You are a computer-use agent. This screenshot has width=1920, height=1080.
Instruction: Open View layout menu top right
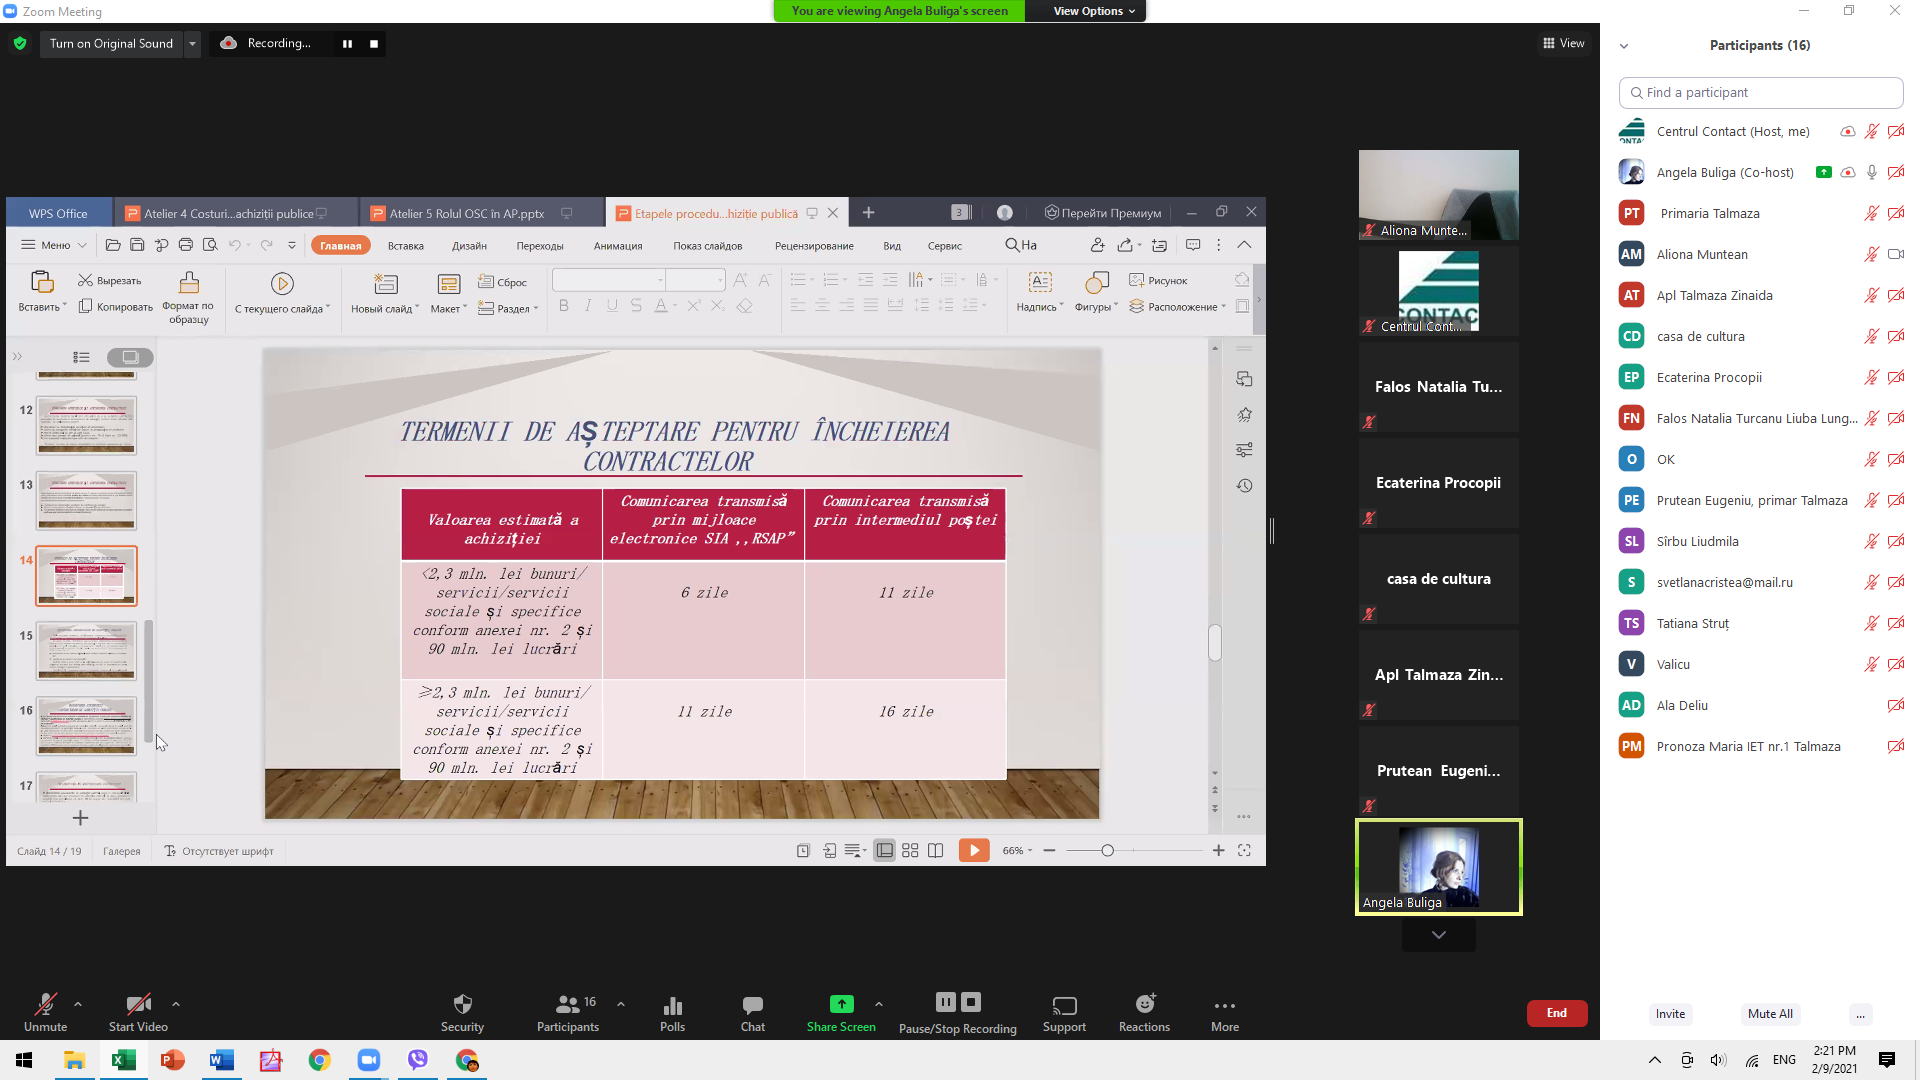[x=1564, y=43]
